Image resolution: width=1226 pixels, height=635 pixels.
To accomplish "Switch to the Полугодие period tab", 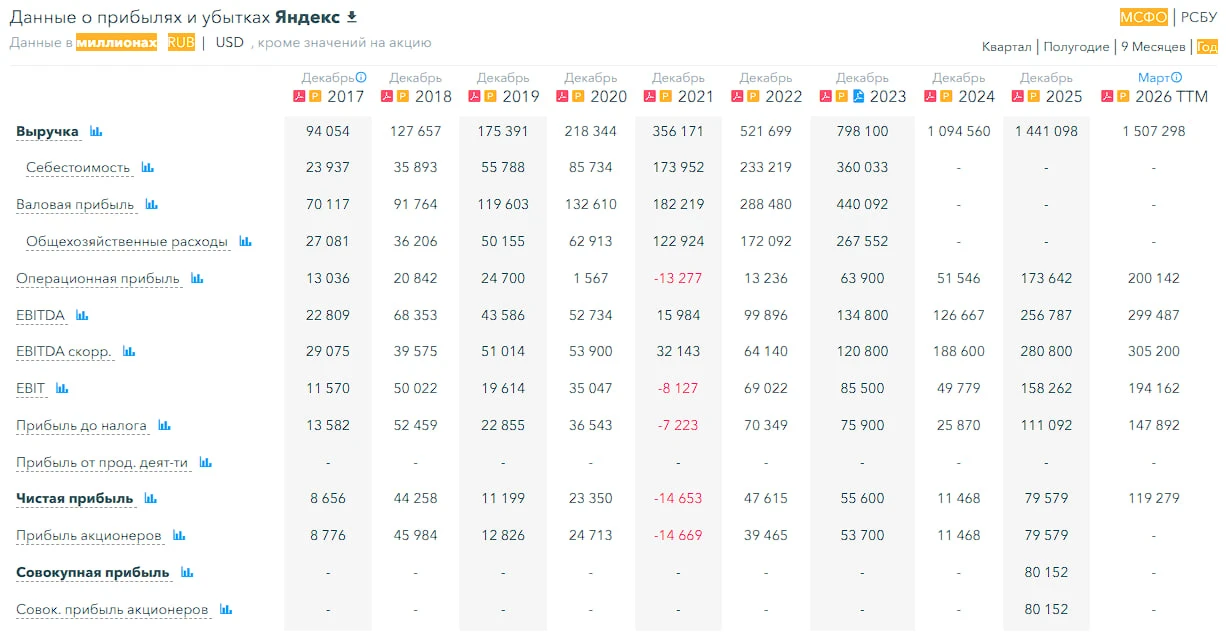I will [x=1076, y=47].
